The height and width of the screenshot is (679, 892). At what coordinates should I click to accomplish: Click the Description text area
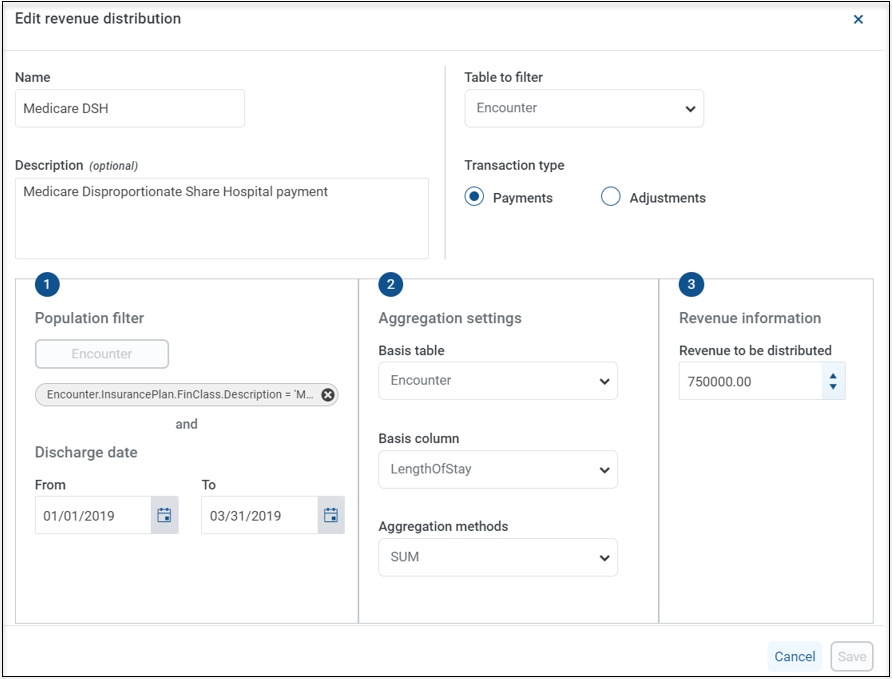[x=222, y=218]
